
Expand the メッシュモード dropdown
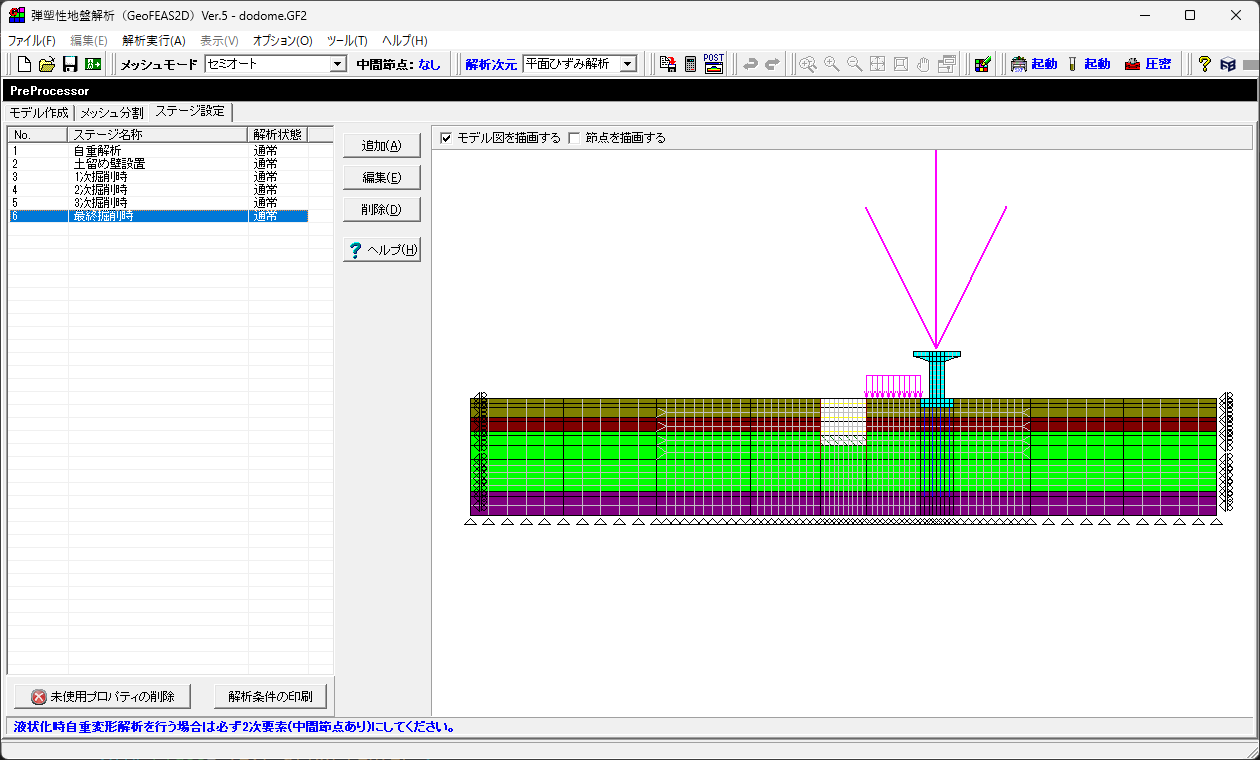(338, 64)
